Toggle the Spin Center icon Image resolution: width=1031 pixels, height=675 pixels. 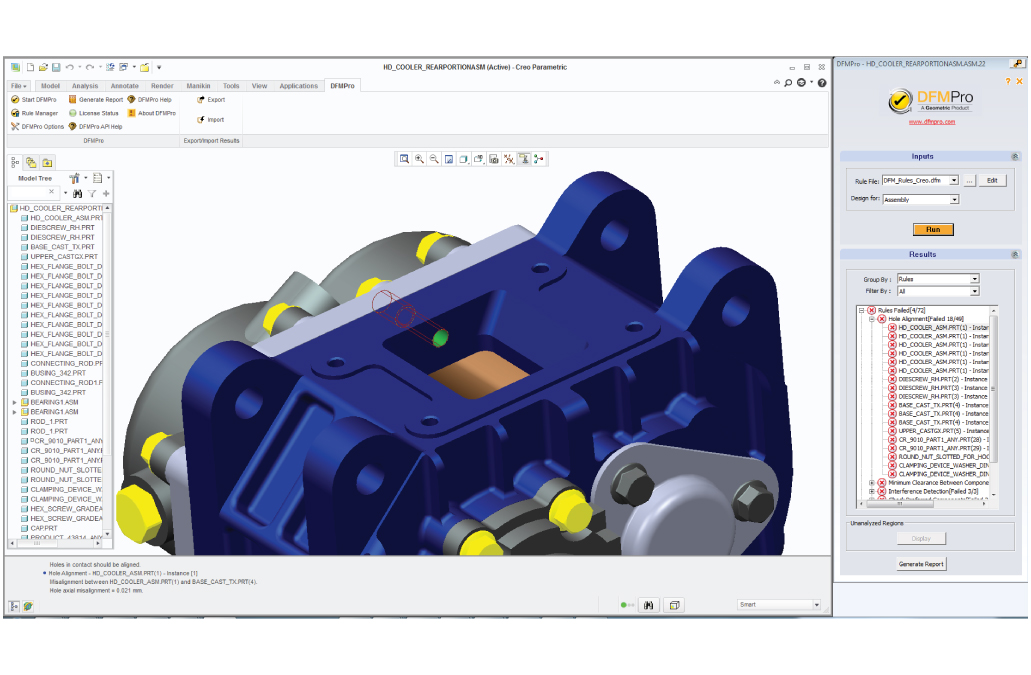[539, 159]
